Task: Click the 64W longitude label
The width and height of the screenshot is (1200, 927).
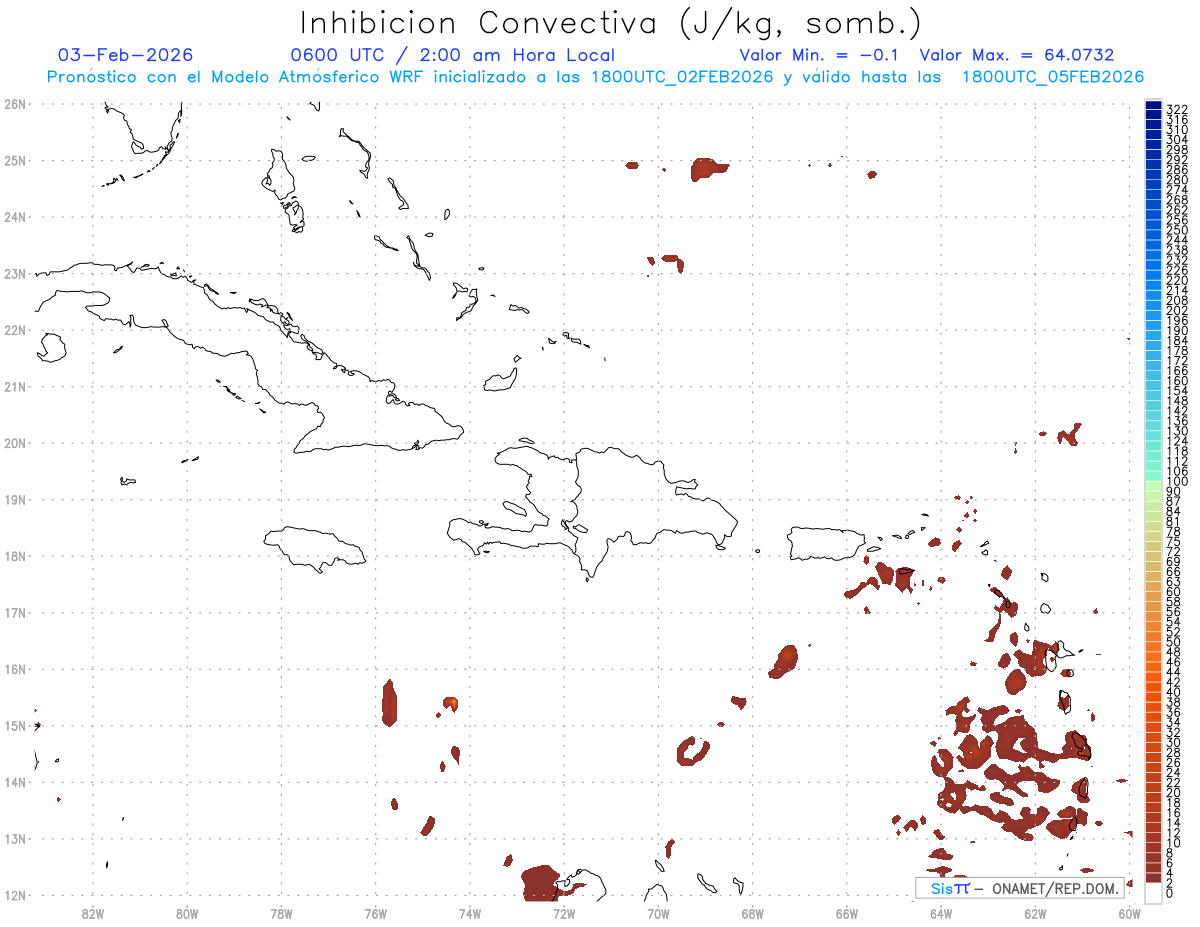Action: pos(941,913)
